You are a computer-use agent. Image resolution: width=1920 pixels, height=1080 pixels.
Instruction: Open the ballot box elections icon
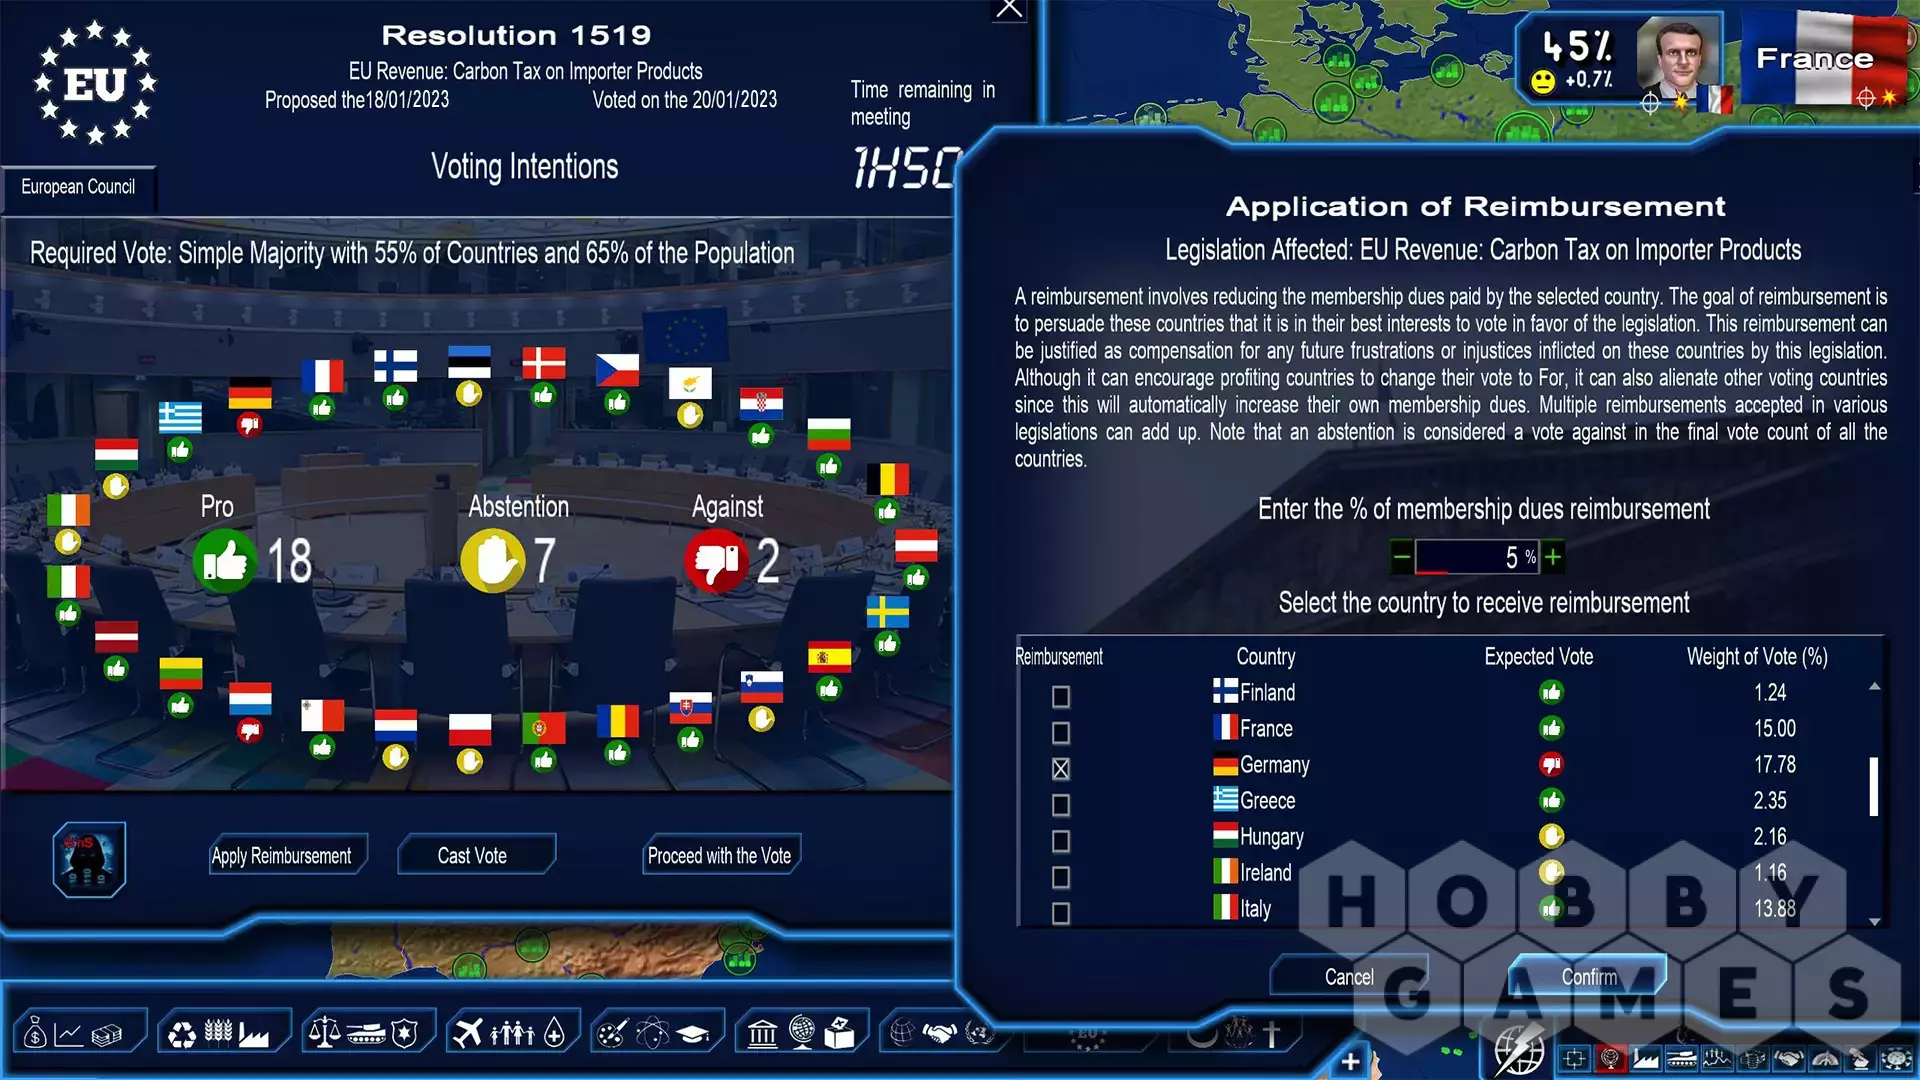(x=840, y=1033)
